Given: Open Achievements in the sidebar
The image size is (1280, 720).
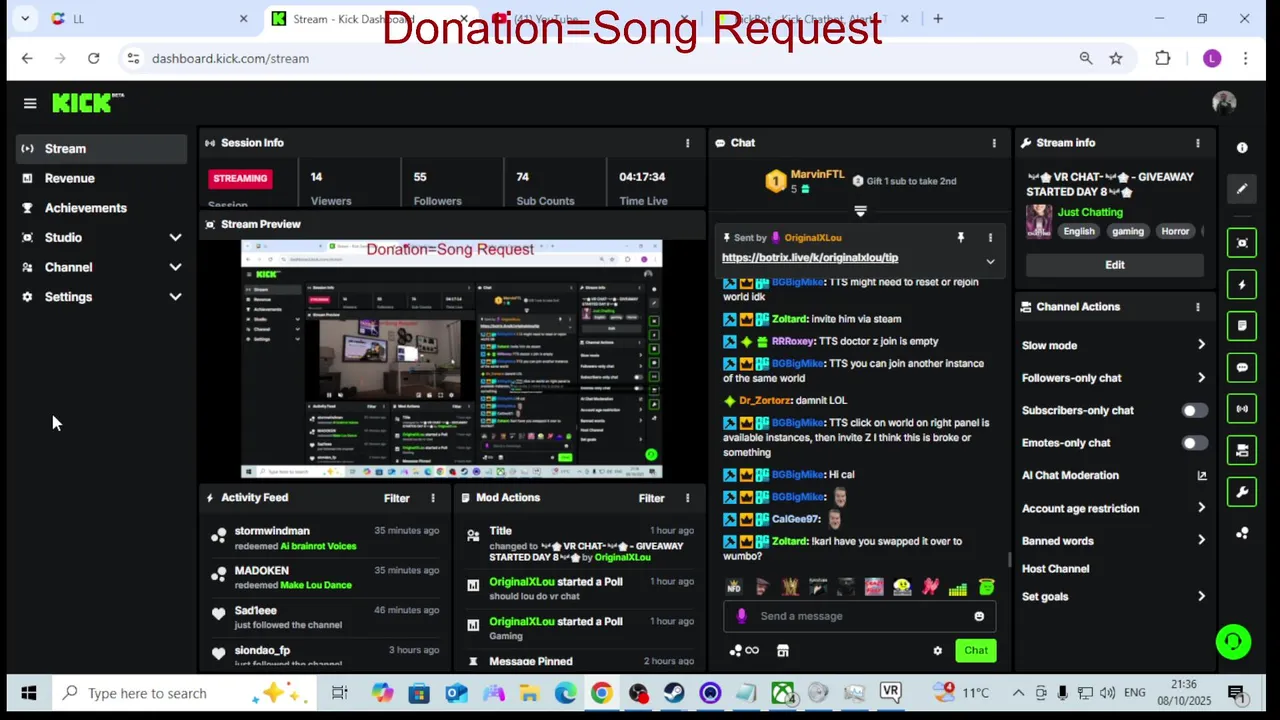Looking at the screenshot, I should click(101, 208).
